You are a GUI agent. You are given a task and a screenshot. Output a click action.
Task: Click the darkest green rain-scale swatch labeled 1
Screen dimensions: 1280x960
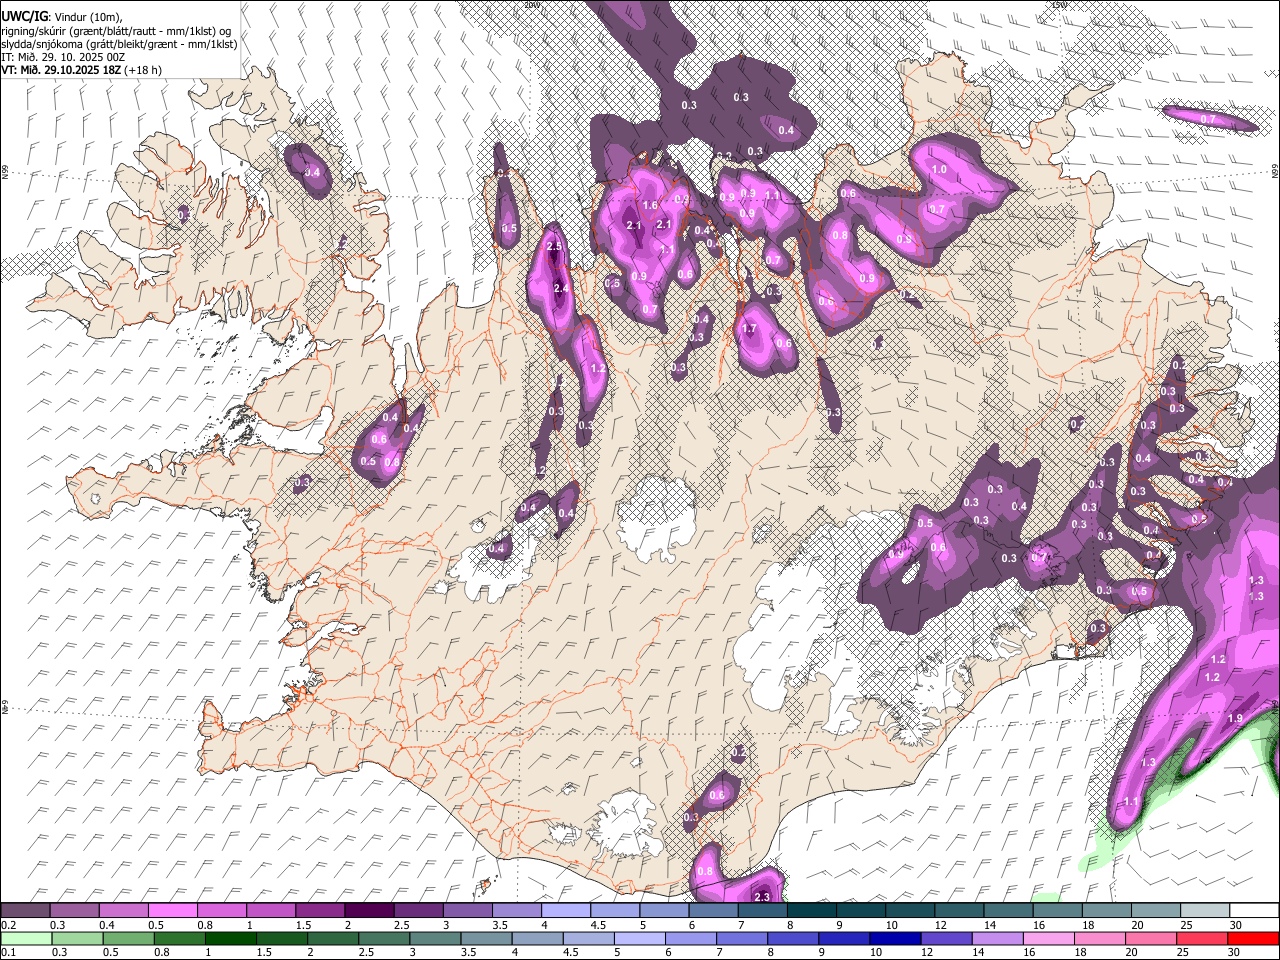click(x=230, y=938)
